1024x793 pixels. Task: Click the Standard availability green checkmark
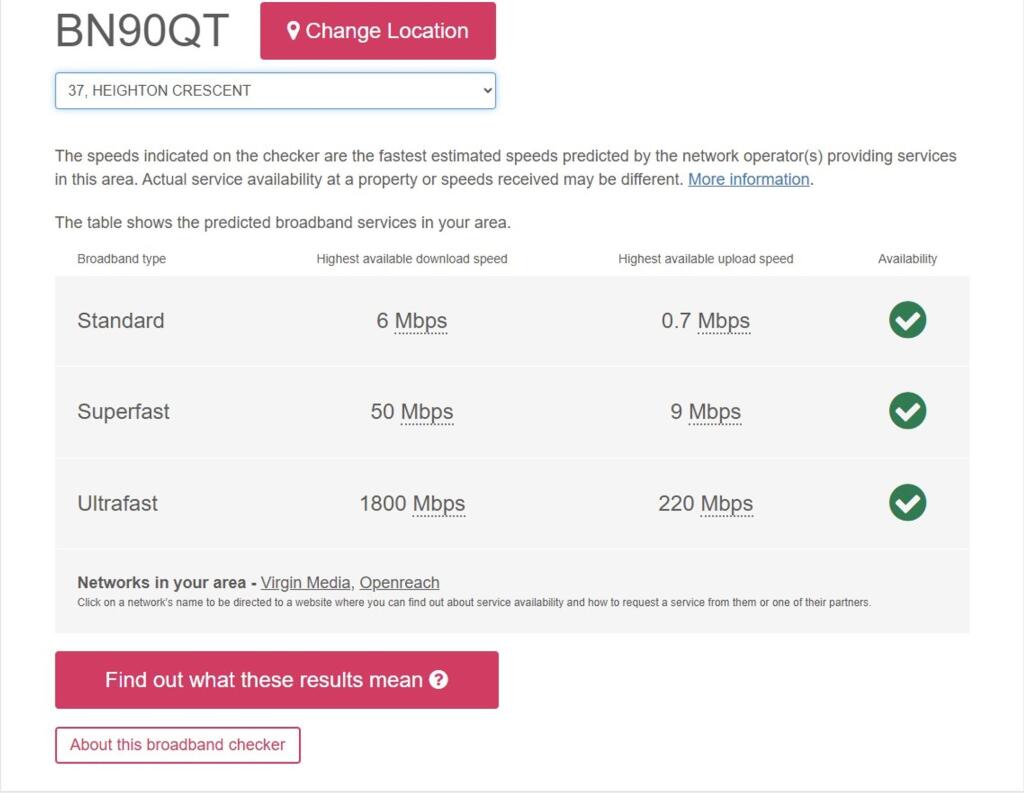click(907, 320)
